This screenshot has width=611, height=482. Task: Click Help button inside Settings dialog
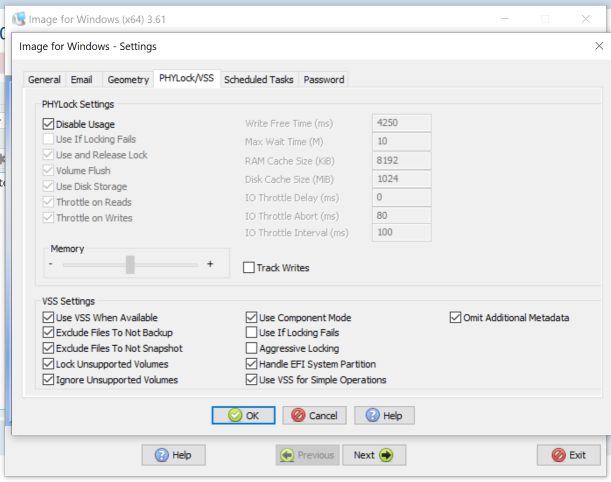tap(384, 415)
